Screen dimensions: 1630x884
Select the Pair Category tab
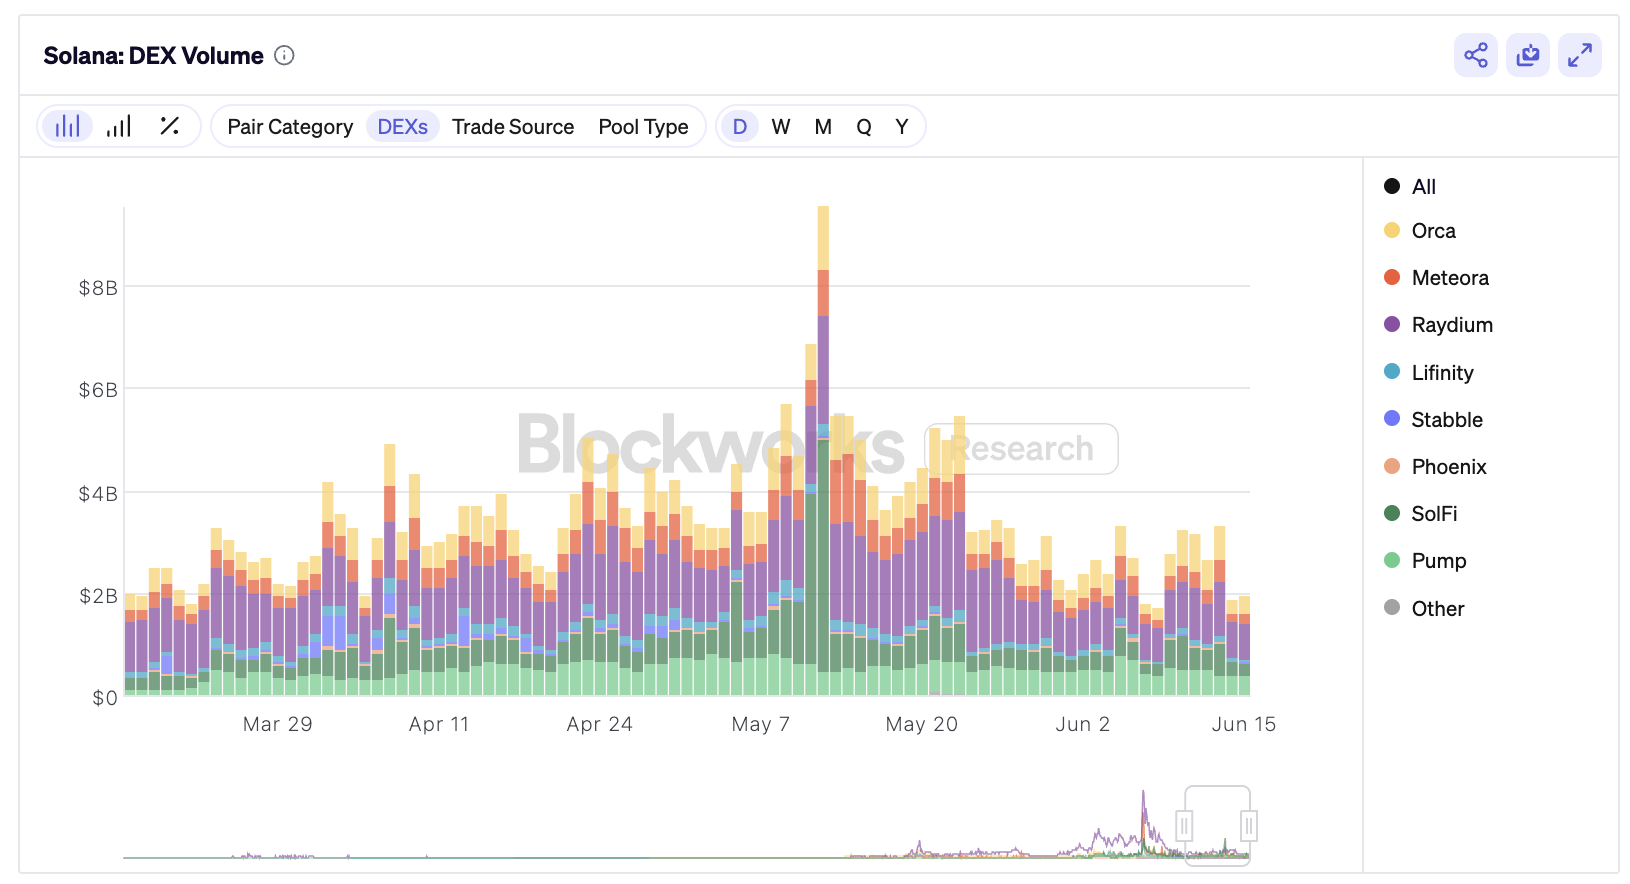pos(290,127)
